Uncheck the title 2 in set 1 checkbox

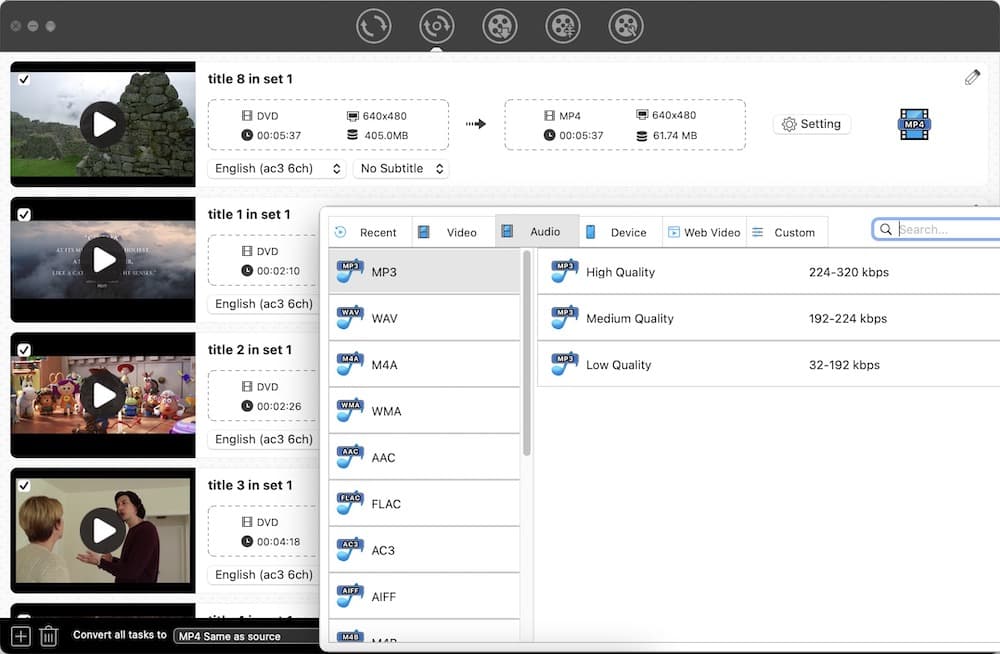(x=24, y=350)
